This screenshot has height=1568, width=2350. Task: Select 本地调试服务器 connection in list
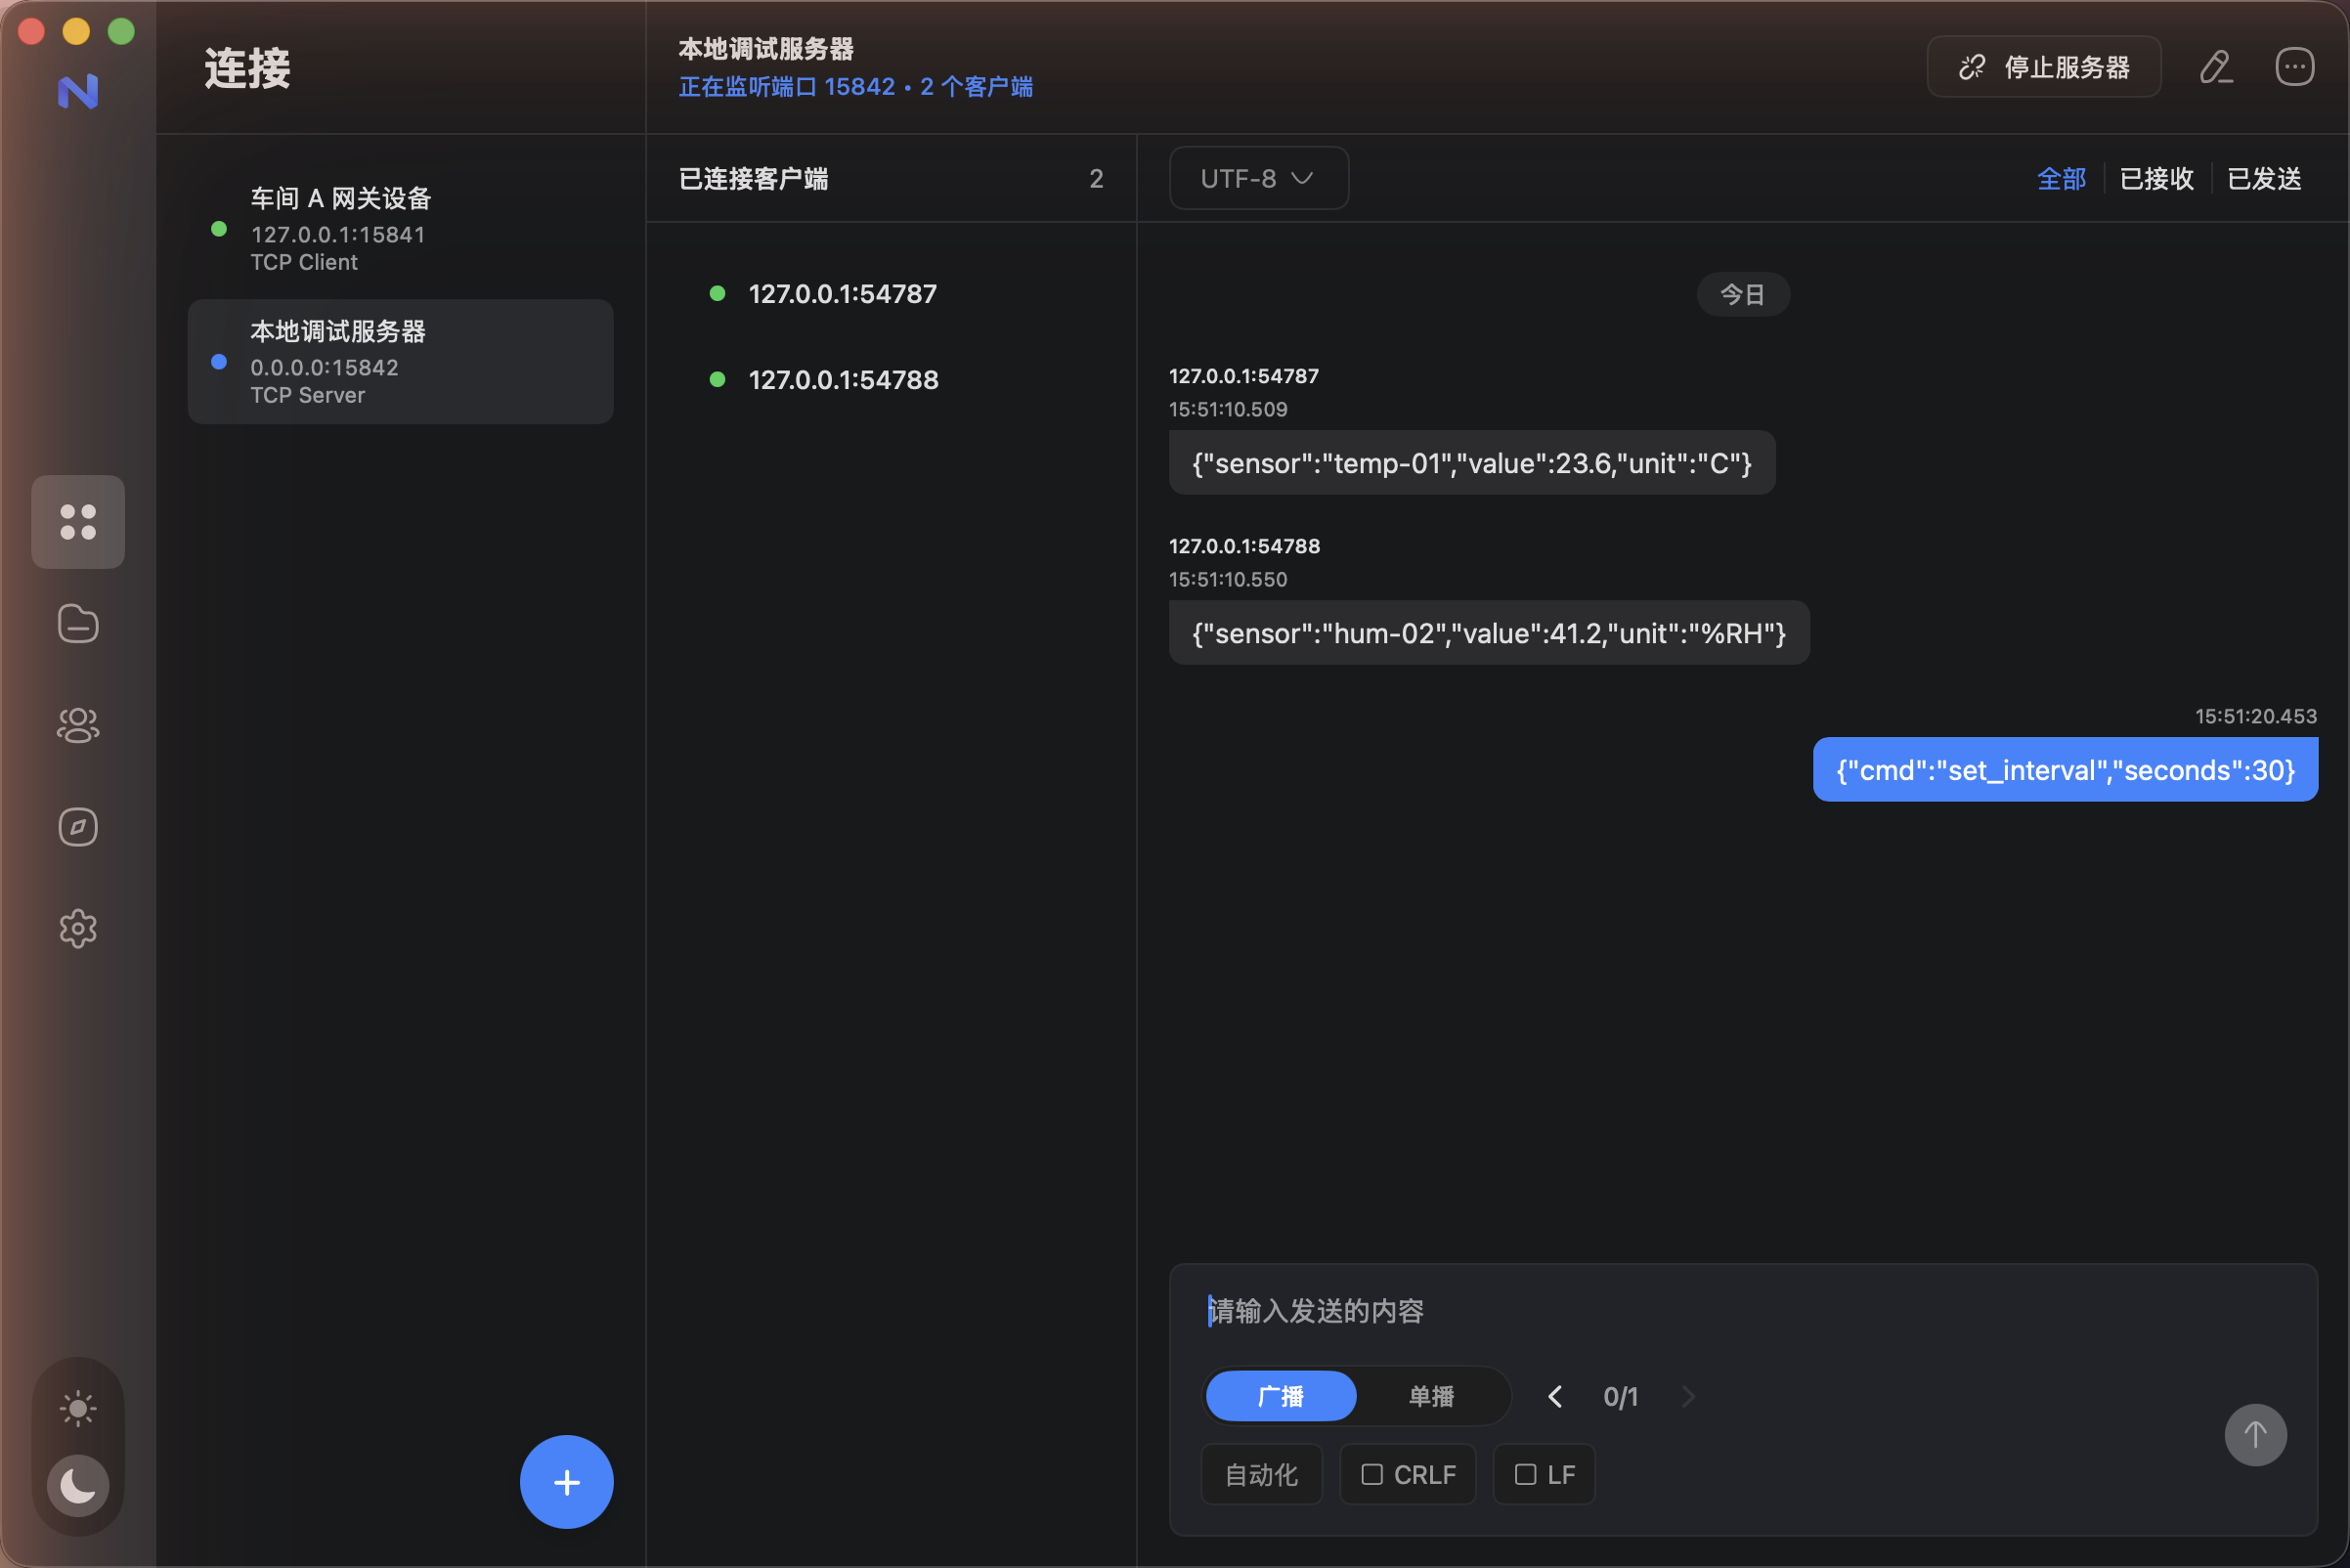[x=401, y=362]
